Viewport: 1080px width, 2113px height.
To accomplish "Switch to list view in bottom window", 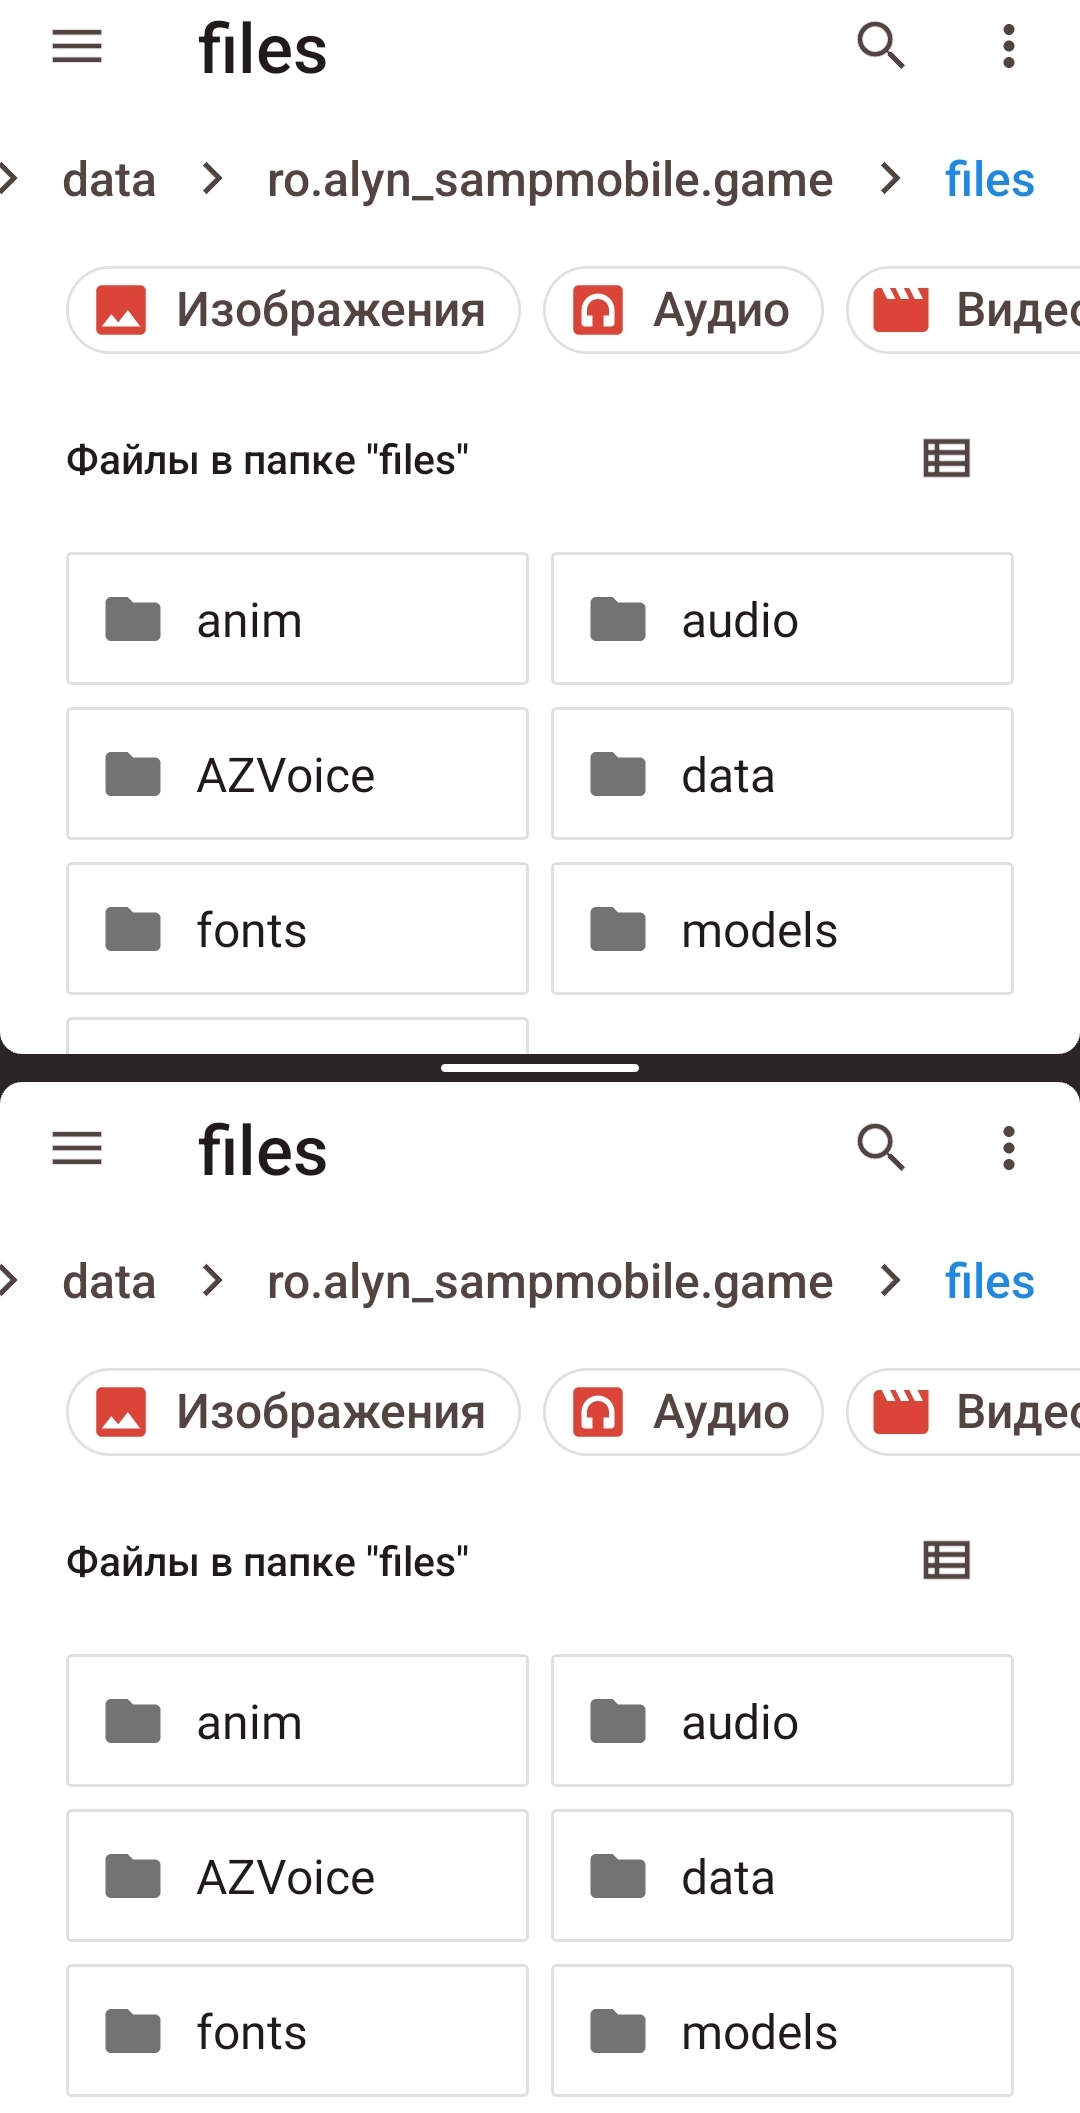I will [x=946, y=1560].
